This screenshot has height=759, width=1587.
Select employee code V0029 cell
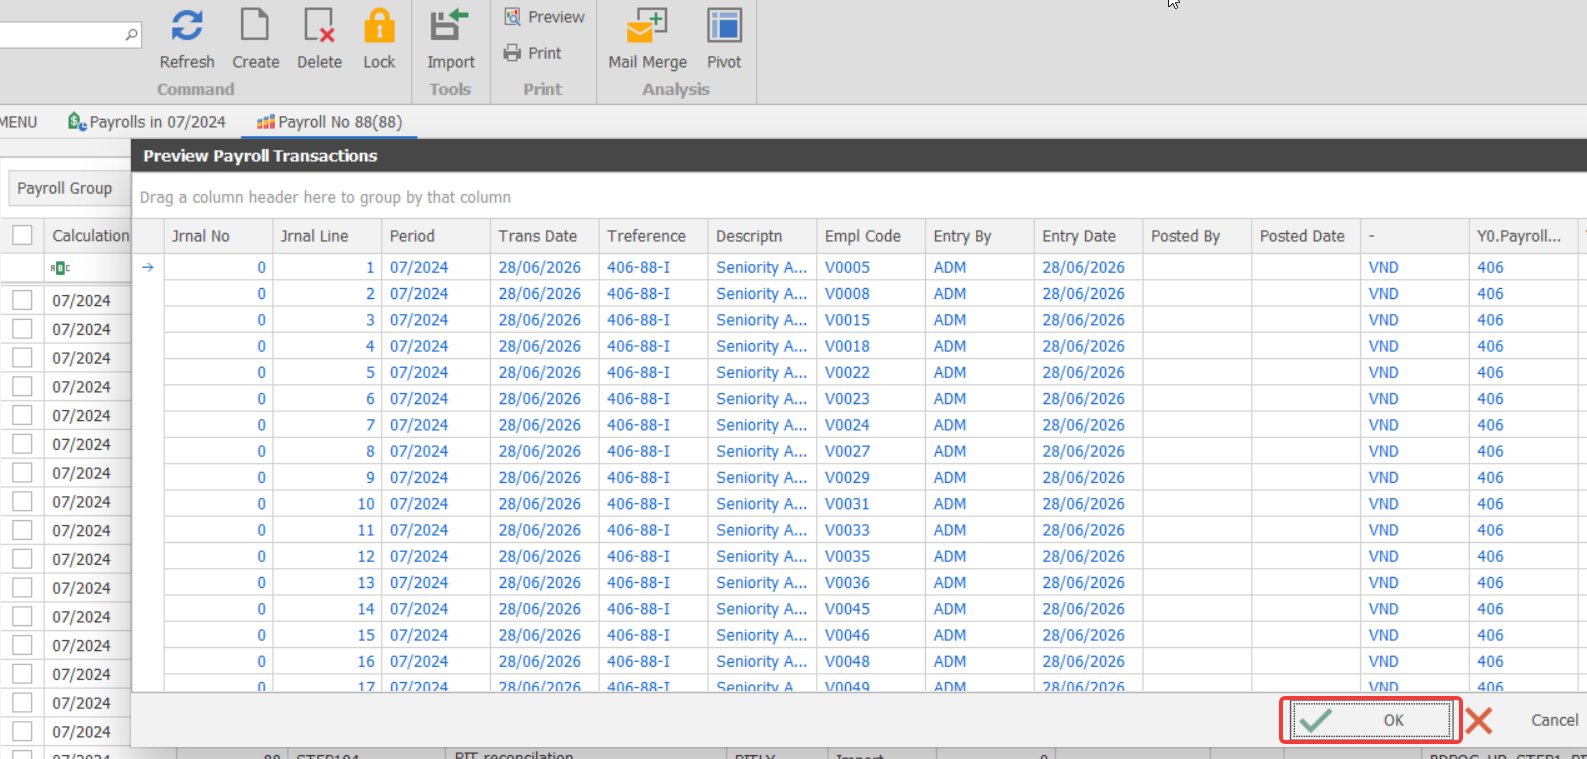(871, 478)
